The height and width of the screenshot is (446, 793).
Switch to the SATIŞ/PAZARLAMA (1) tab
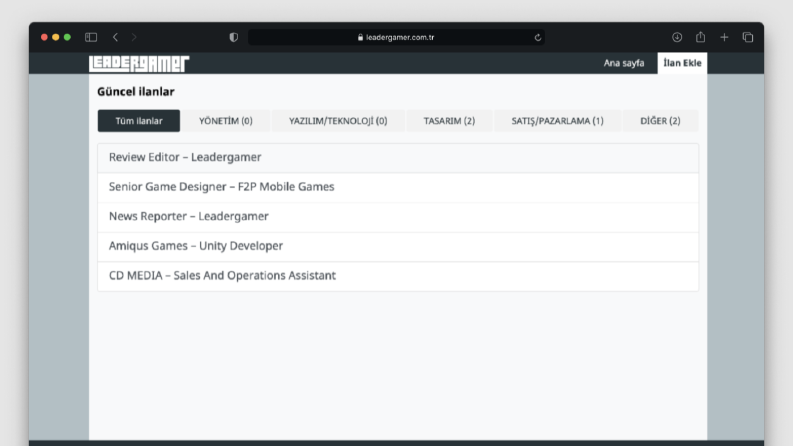pyautogui.click(x=557, y=121)
